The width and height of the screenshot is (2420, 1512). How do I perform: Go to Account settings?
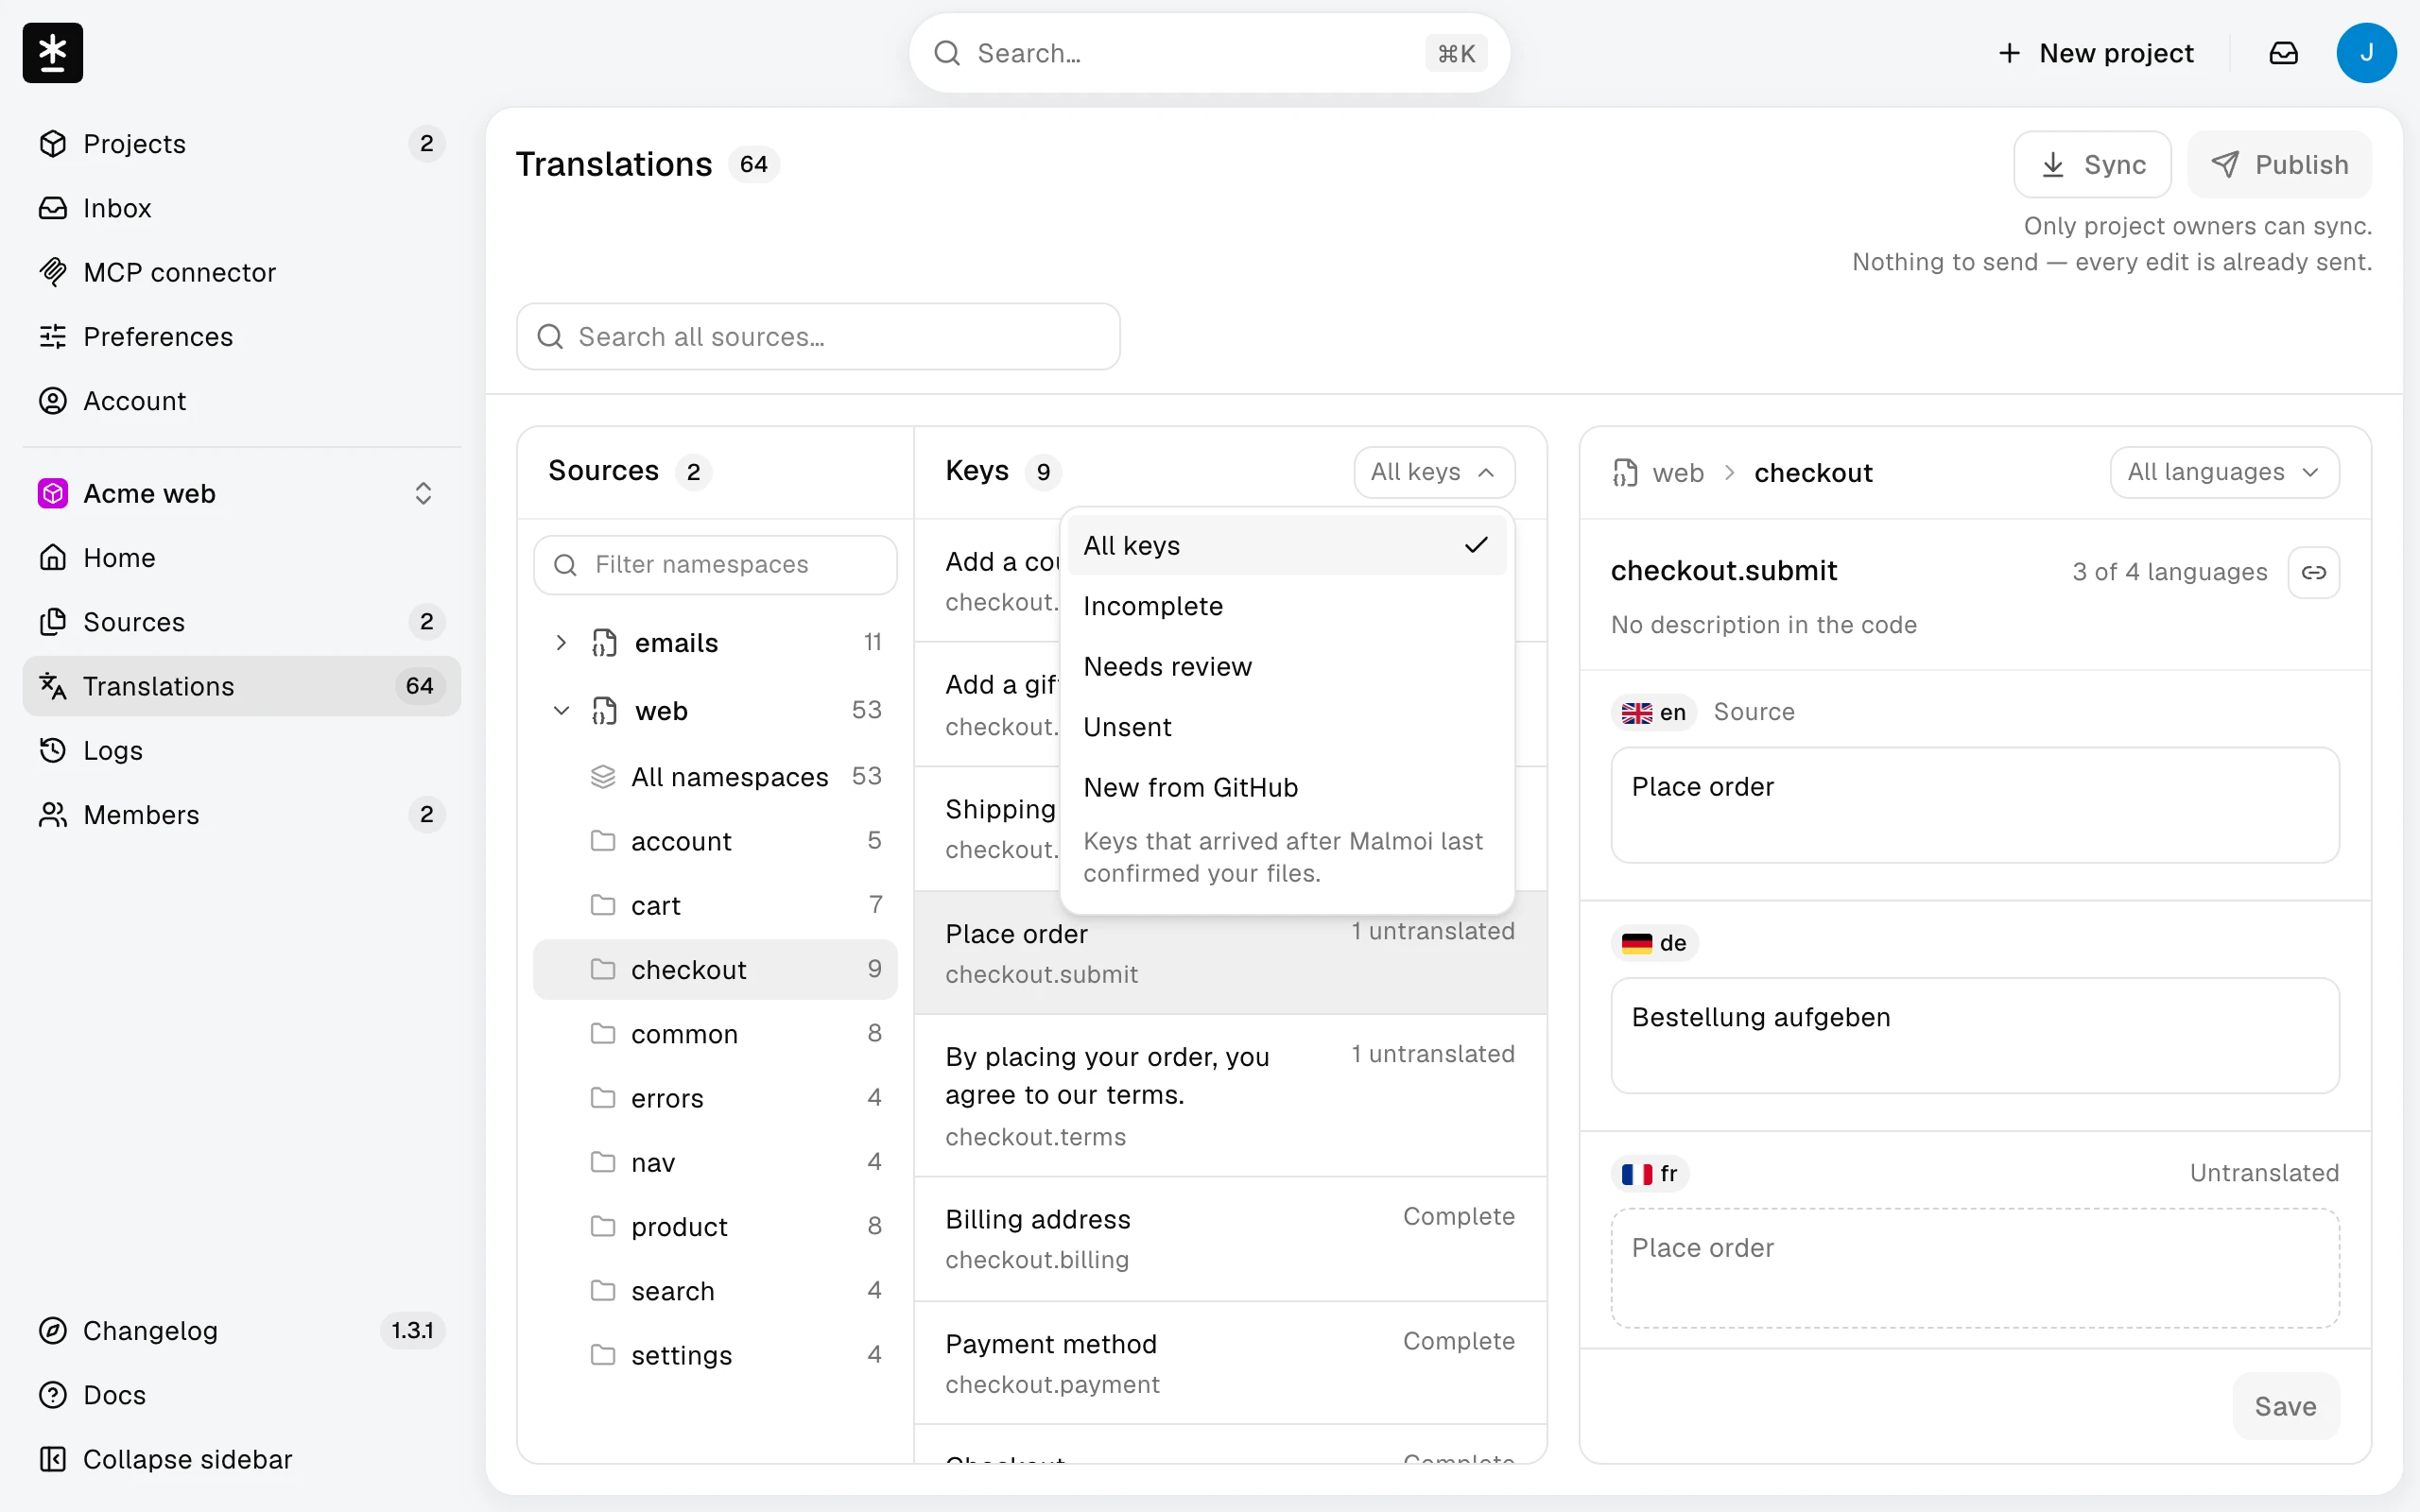[241, 401]
